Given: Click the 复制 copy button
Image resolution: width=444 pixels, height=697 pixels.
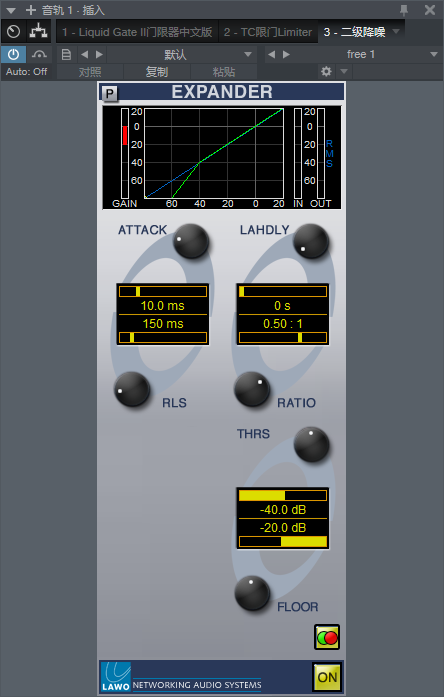Looking at the screenshot, I should [157, 72].
